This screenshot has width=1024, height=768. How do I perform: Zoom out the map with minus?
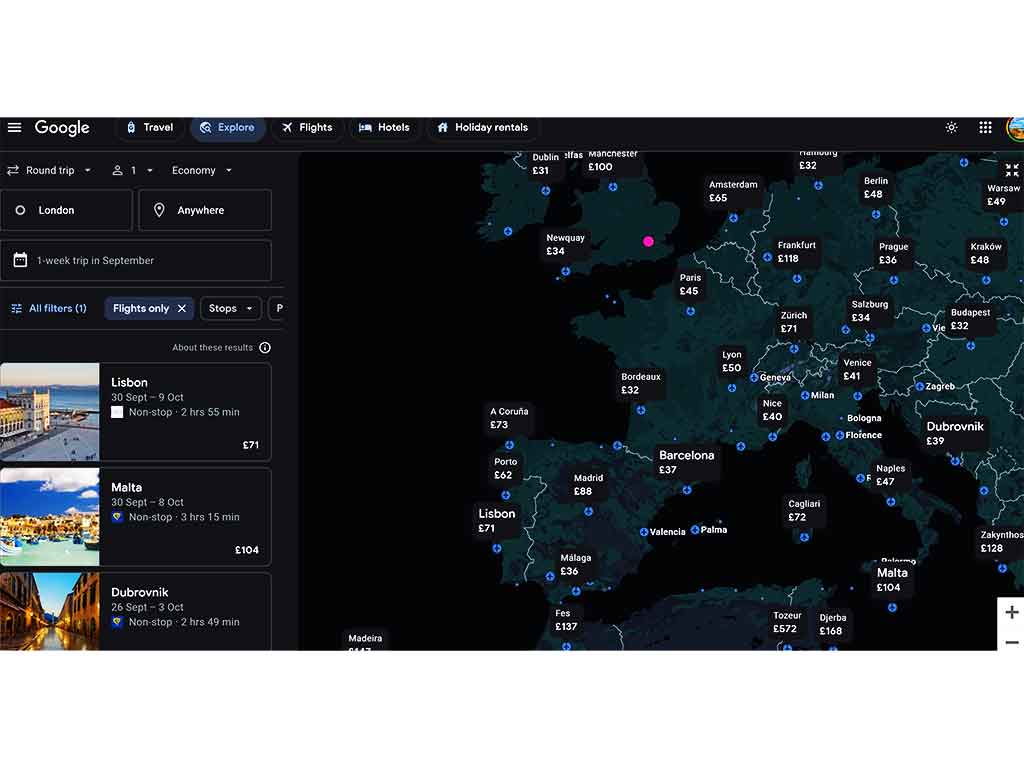pyautogui.click(x=1012, y=643)
